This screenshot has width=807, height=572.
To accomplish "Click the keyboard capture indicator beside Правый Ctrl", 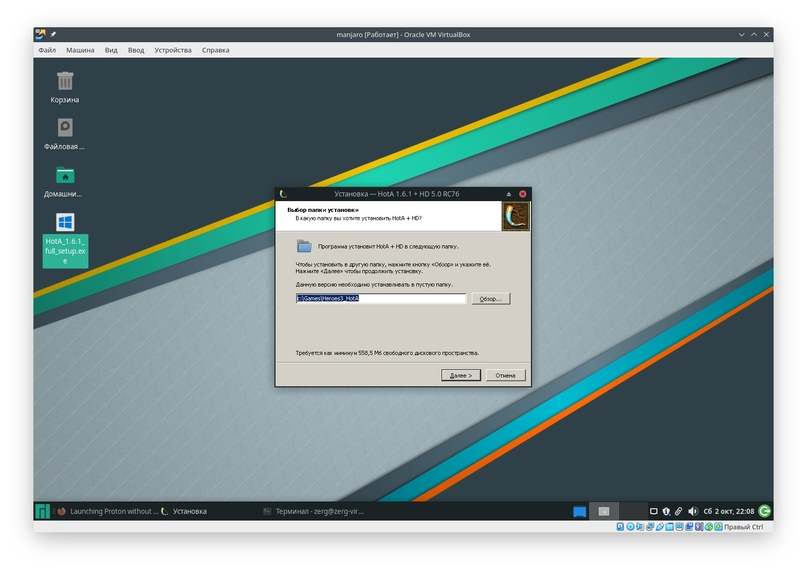I will pyautogui.click(x=718, y=527).
